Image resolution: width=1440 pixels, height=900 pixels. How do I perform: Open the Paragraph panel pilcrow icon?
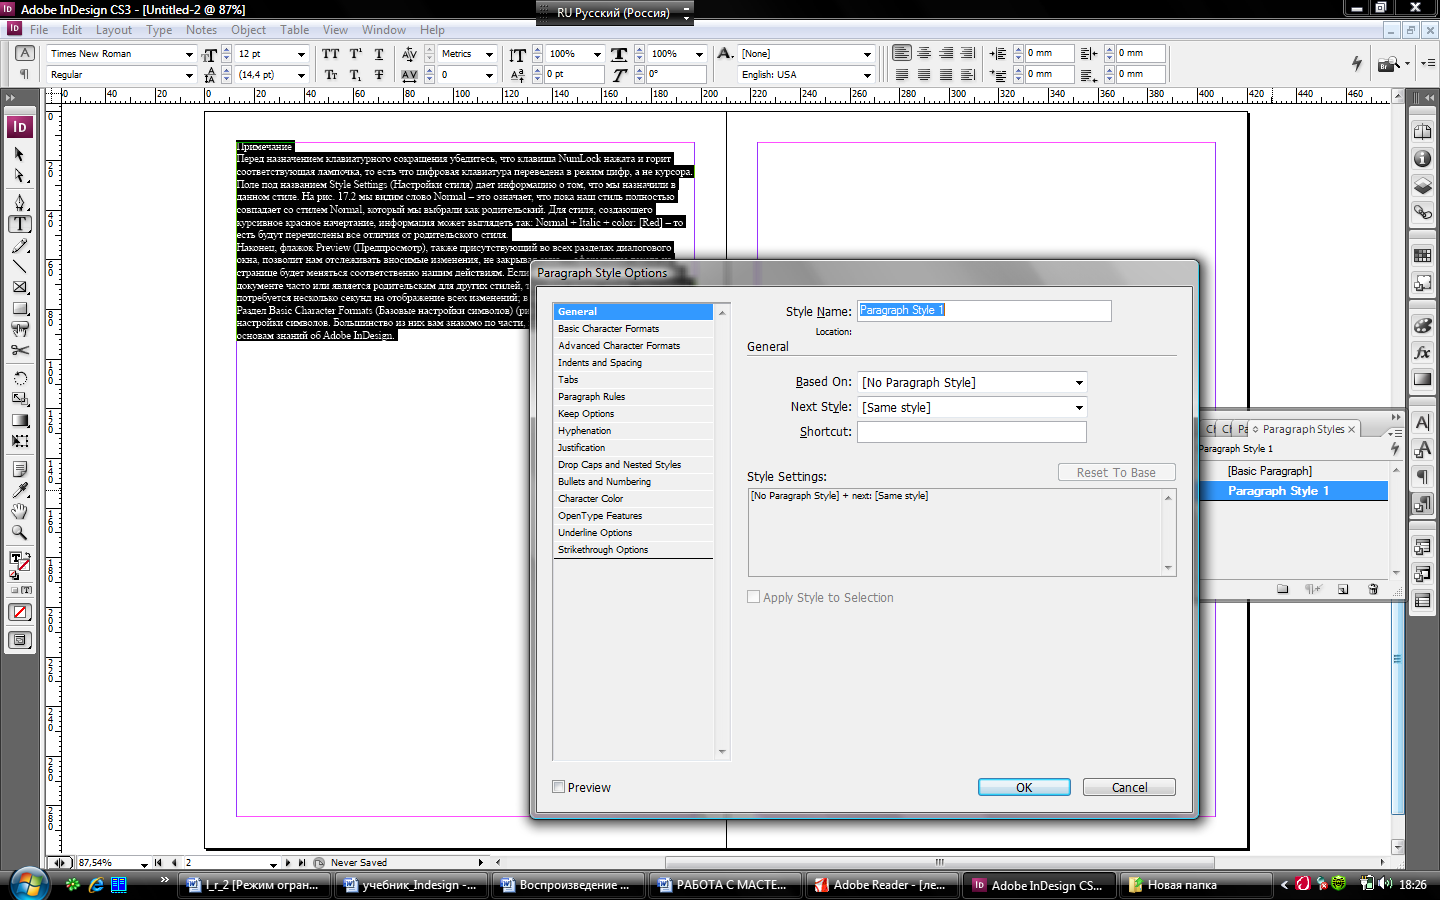(1422, 477)
